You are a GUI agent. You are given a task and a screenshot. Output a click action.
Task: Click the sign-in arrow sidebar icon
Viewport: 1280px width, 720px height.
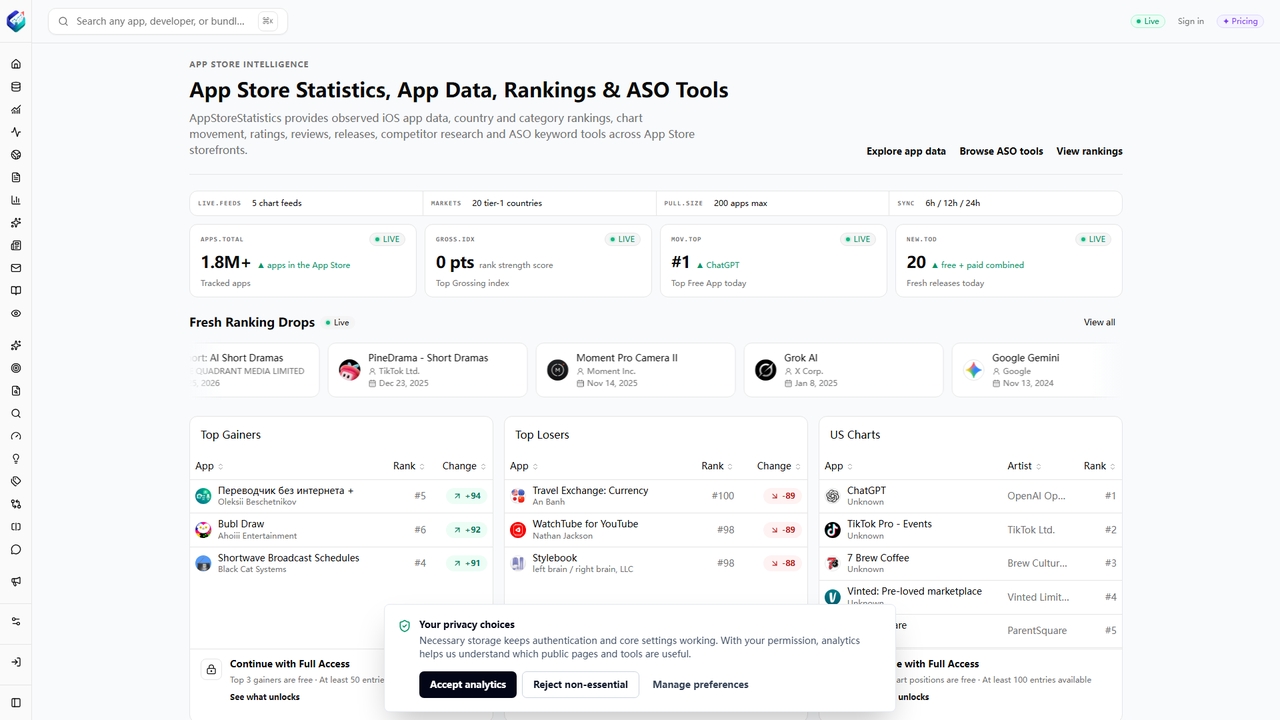[15, 662]
